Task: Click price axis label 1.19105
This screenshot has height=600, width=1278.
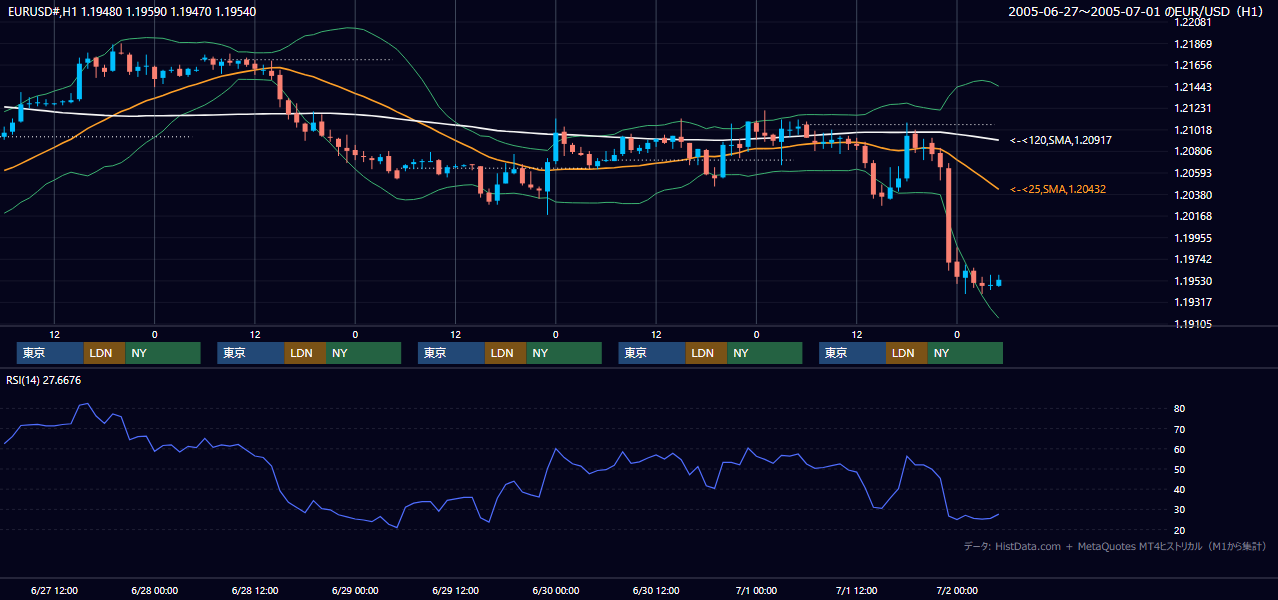Action: tap(1193, 324)
